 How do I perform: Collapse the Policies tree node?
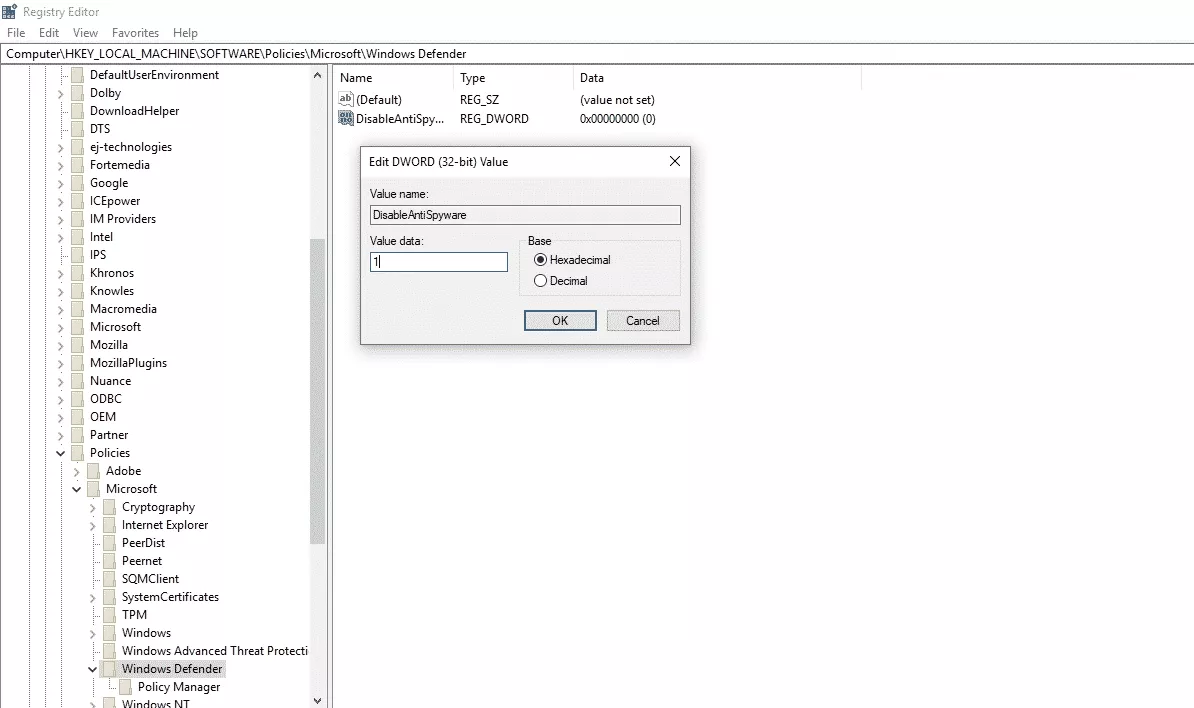[x=61, y=453]
